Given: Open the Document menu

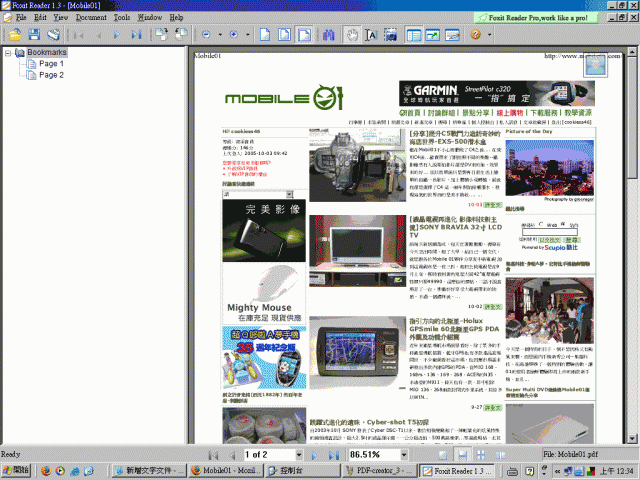Looking at the screenshot, I should point(91,18).
